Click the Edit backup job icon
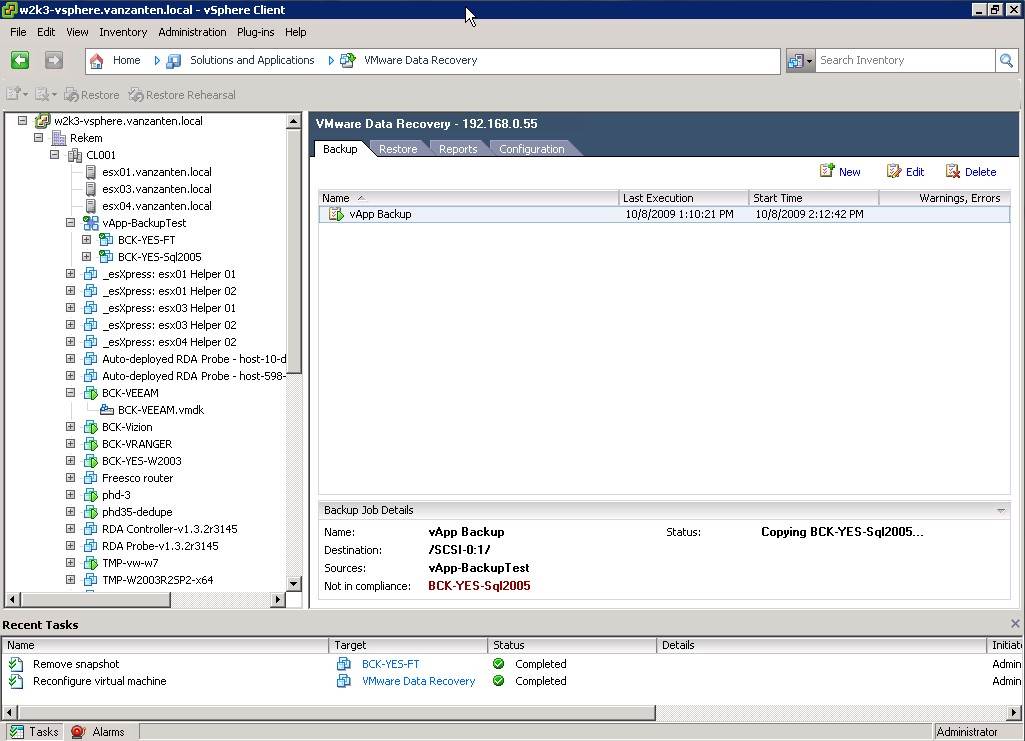 click(894, 172)
